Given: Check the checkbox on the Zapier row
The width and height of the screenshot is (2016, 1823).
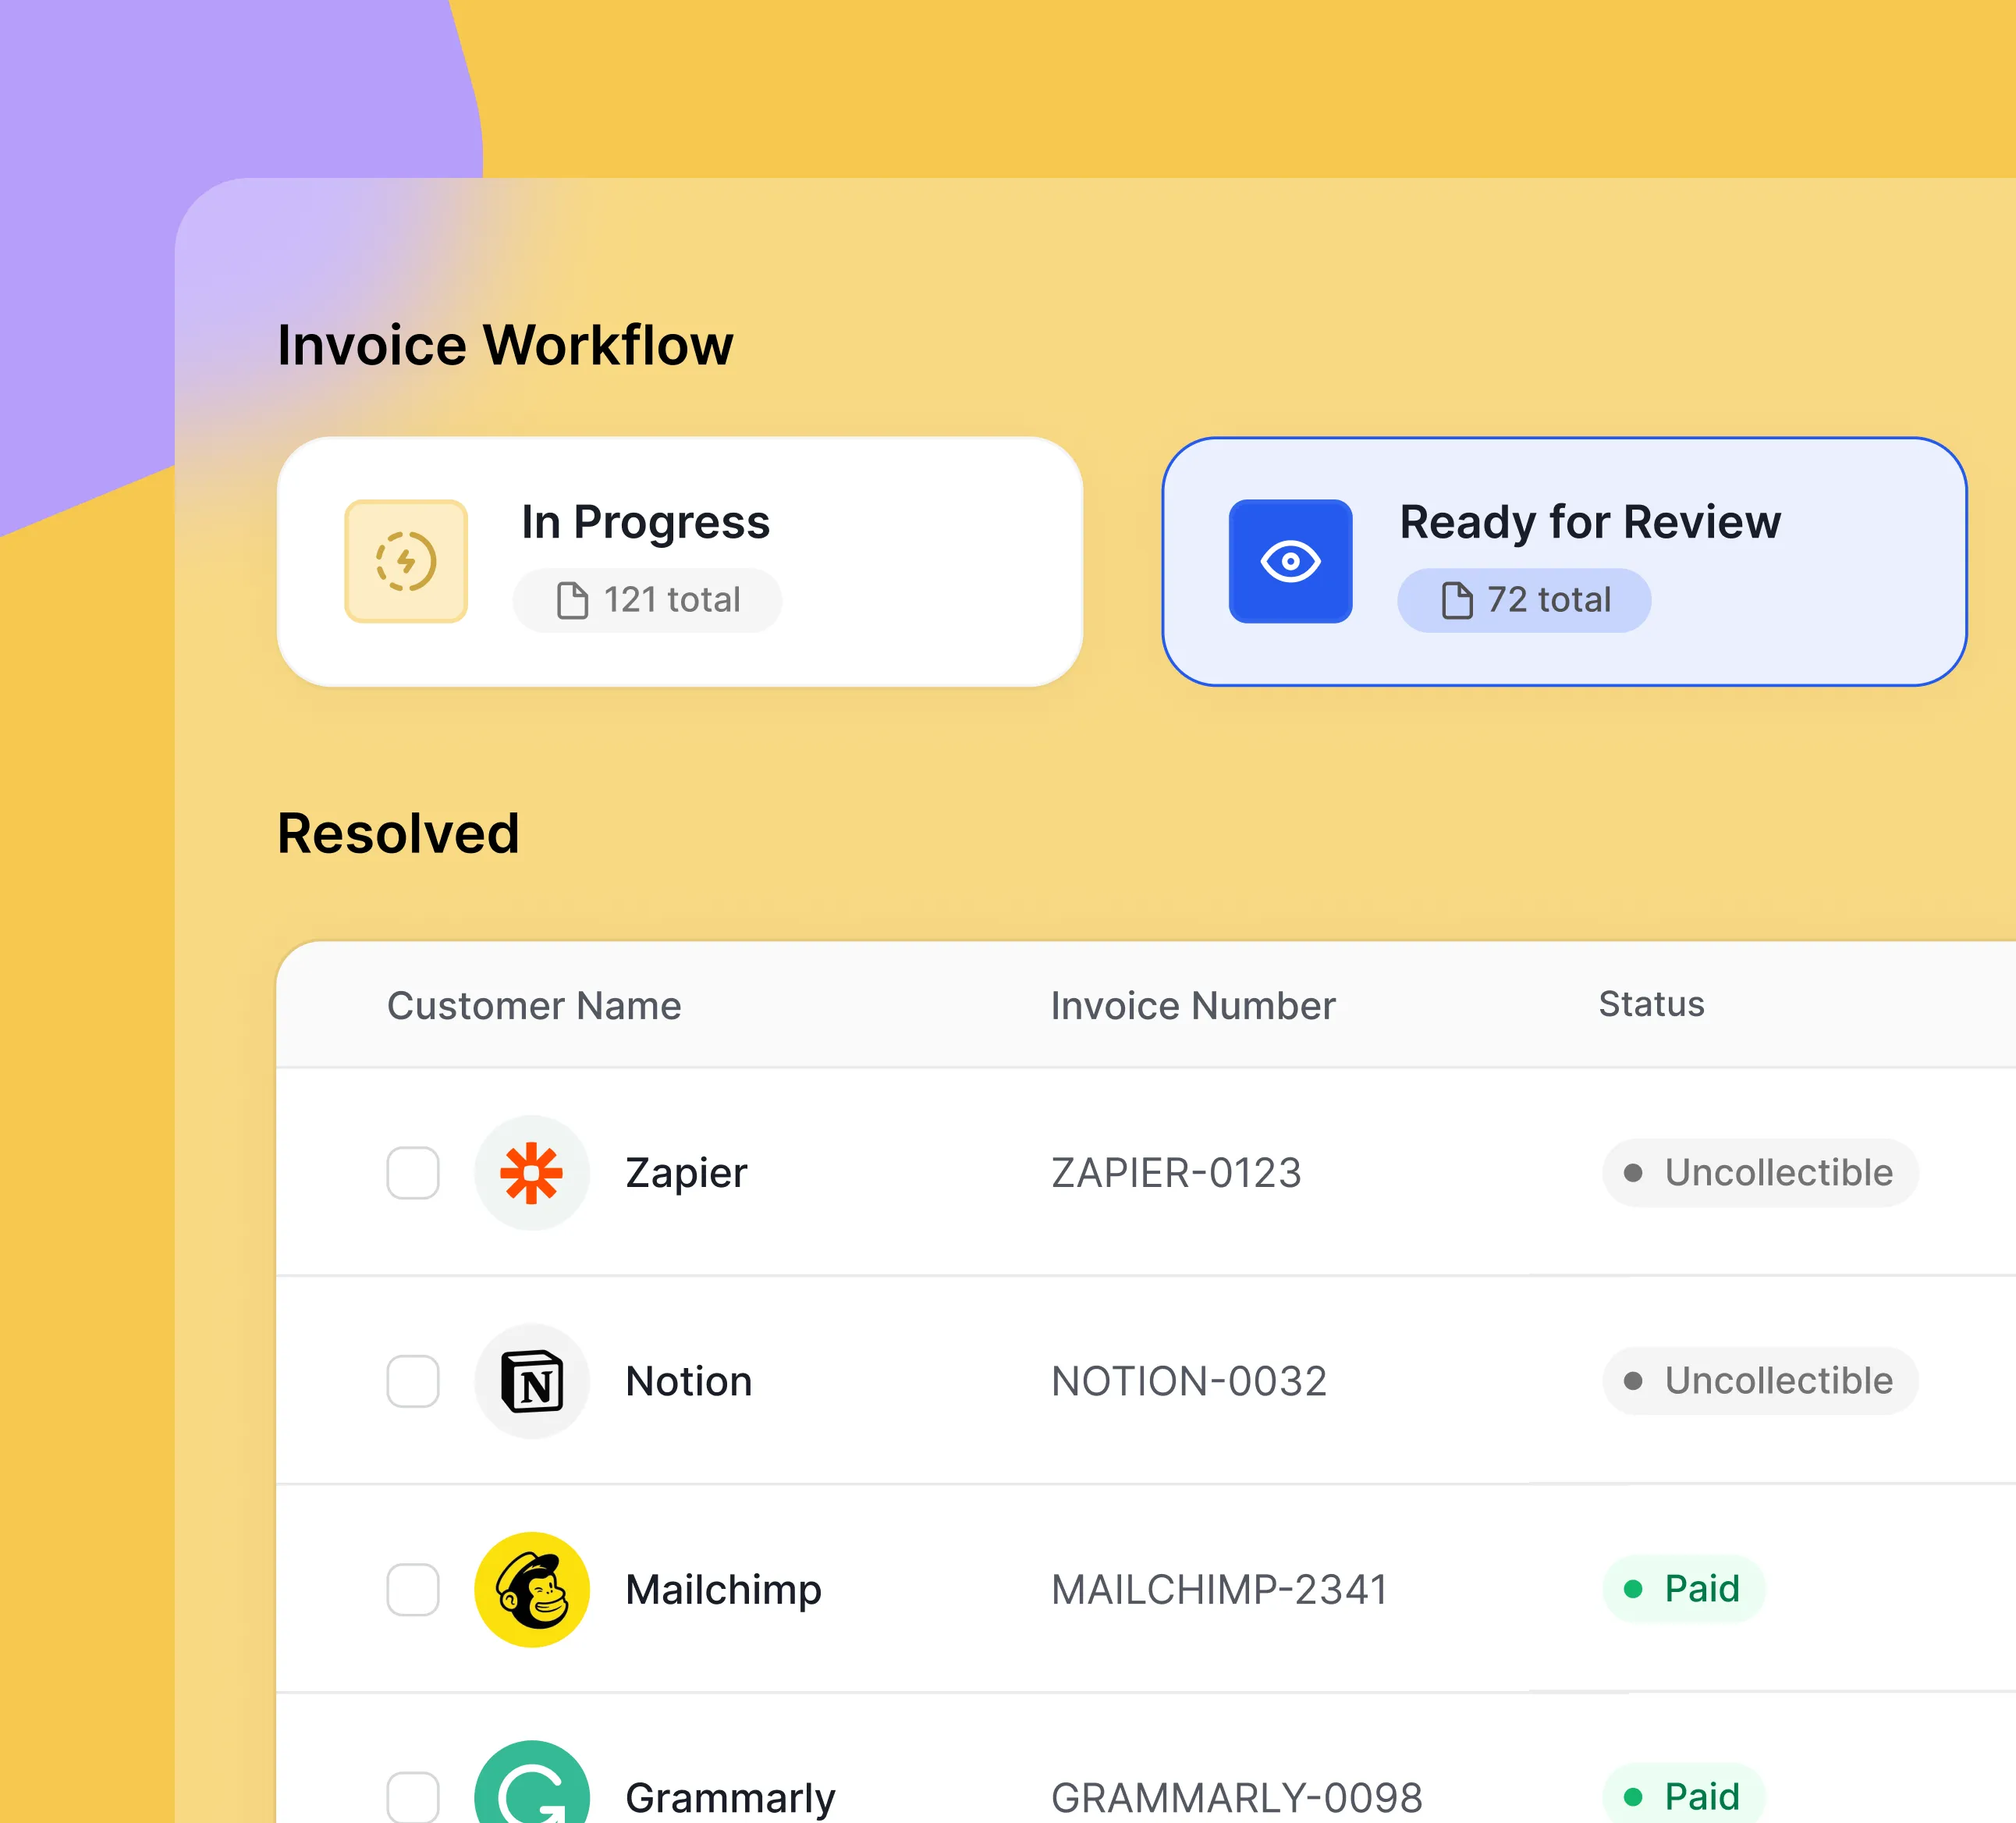Looking at the screenshot, I should (411, 1173).
